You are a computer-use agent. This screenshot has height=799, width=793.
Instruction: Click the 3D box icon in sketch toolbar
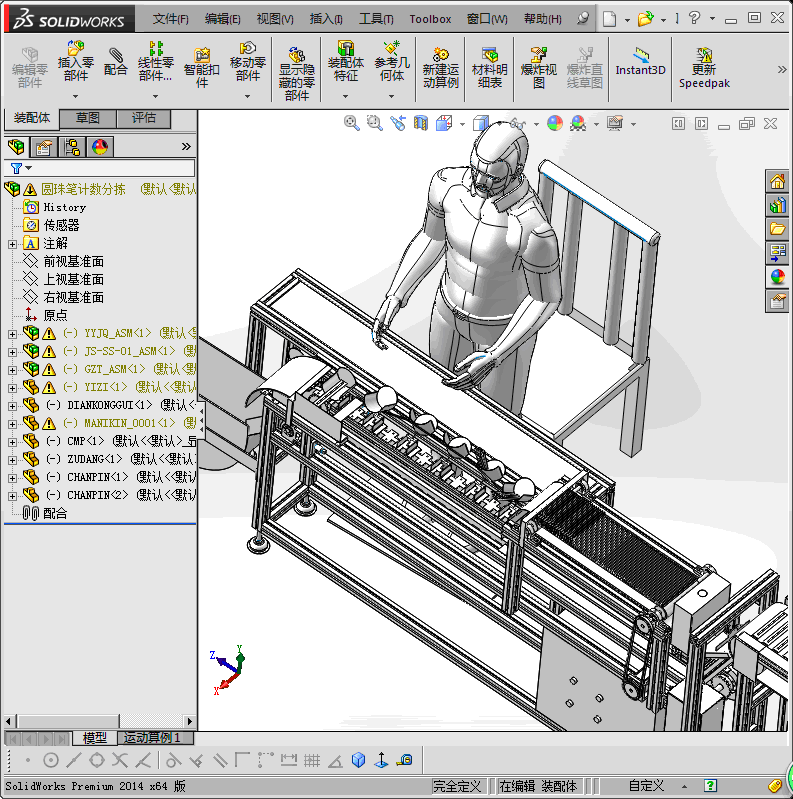(x=358, y=760)
